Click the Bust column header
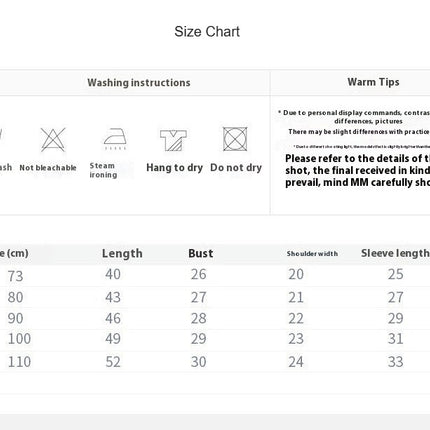This screenshot has height=430, width=430. (x=201, y=253)
